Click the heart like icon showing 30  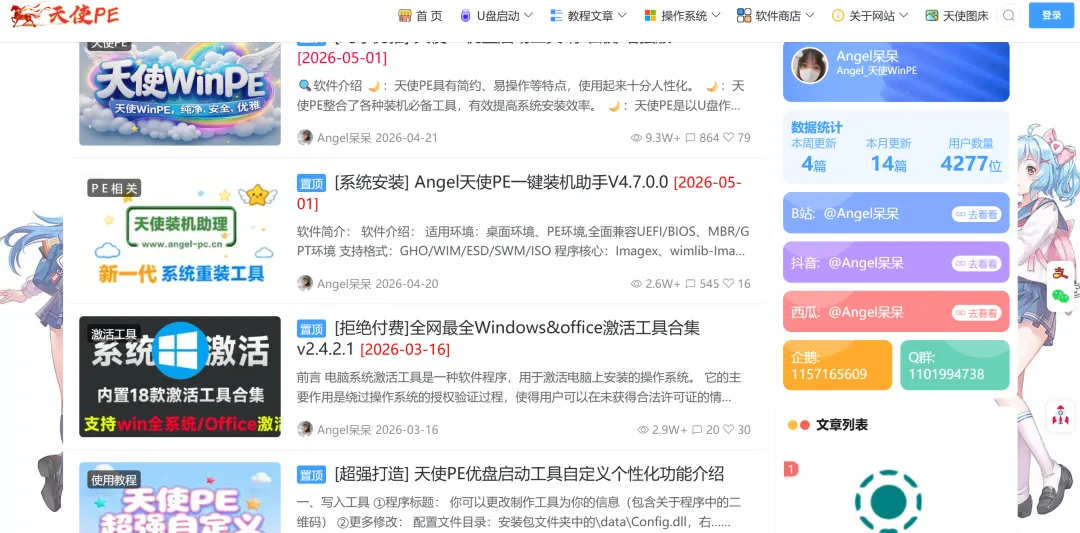[x=728, y=430]
